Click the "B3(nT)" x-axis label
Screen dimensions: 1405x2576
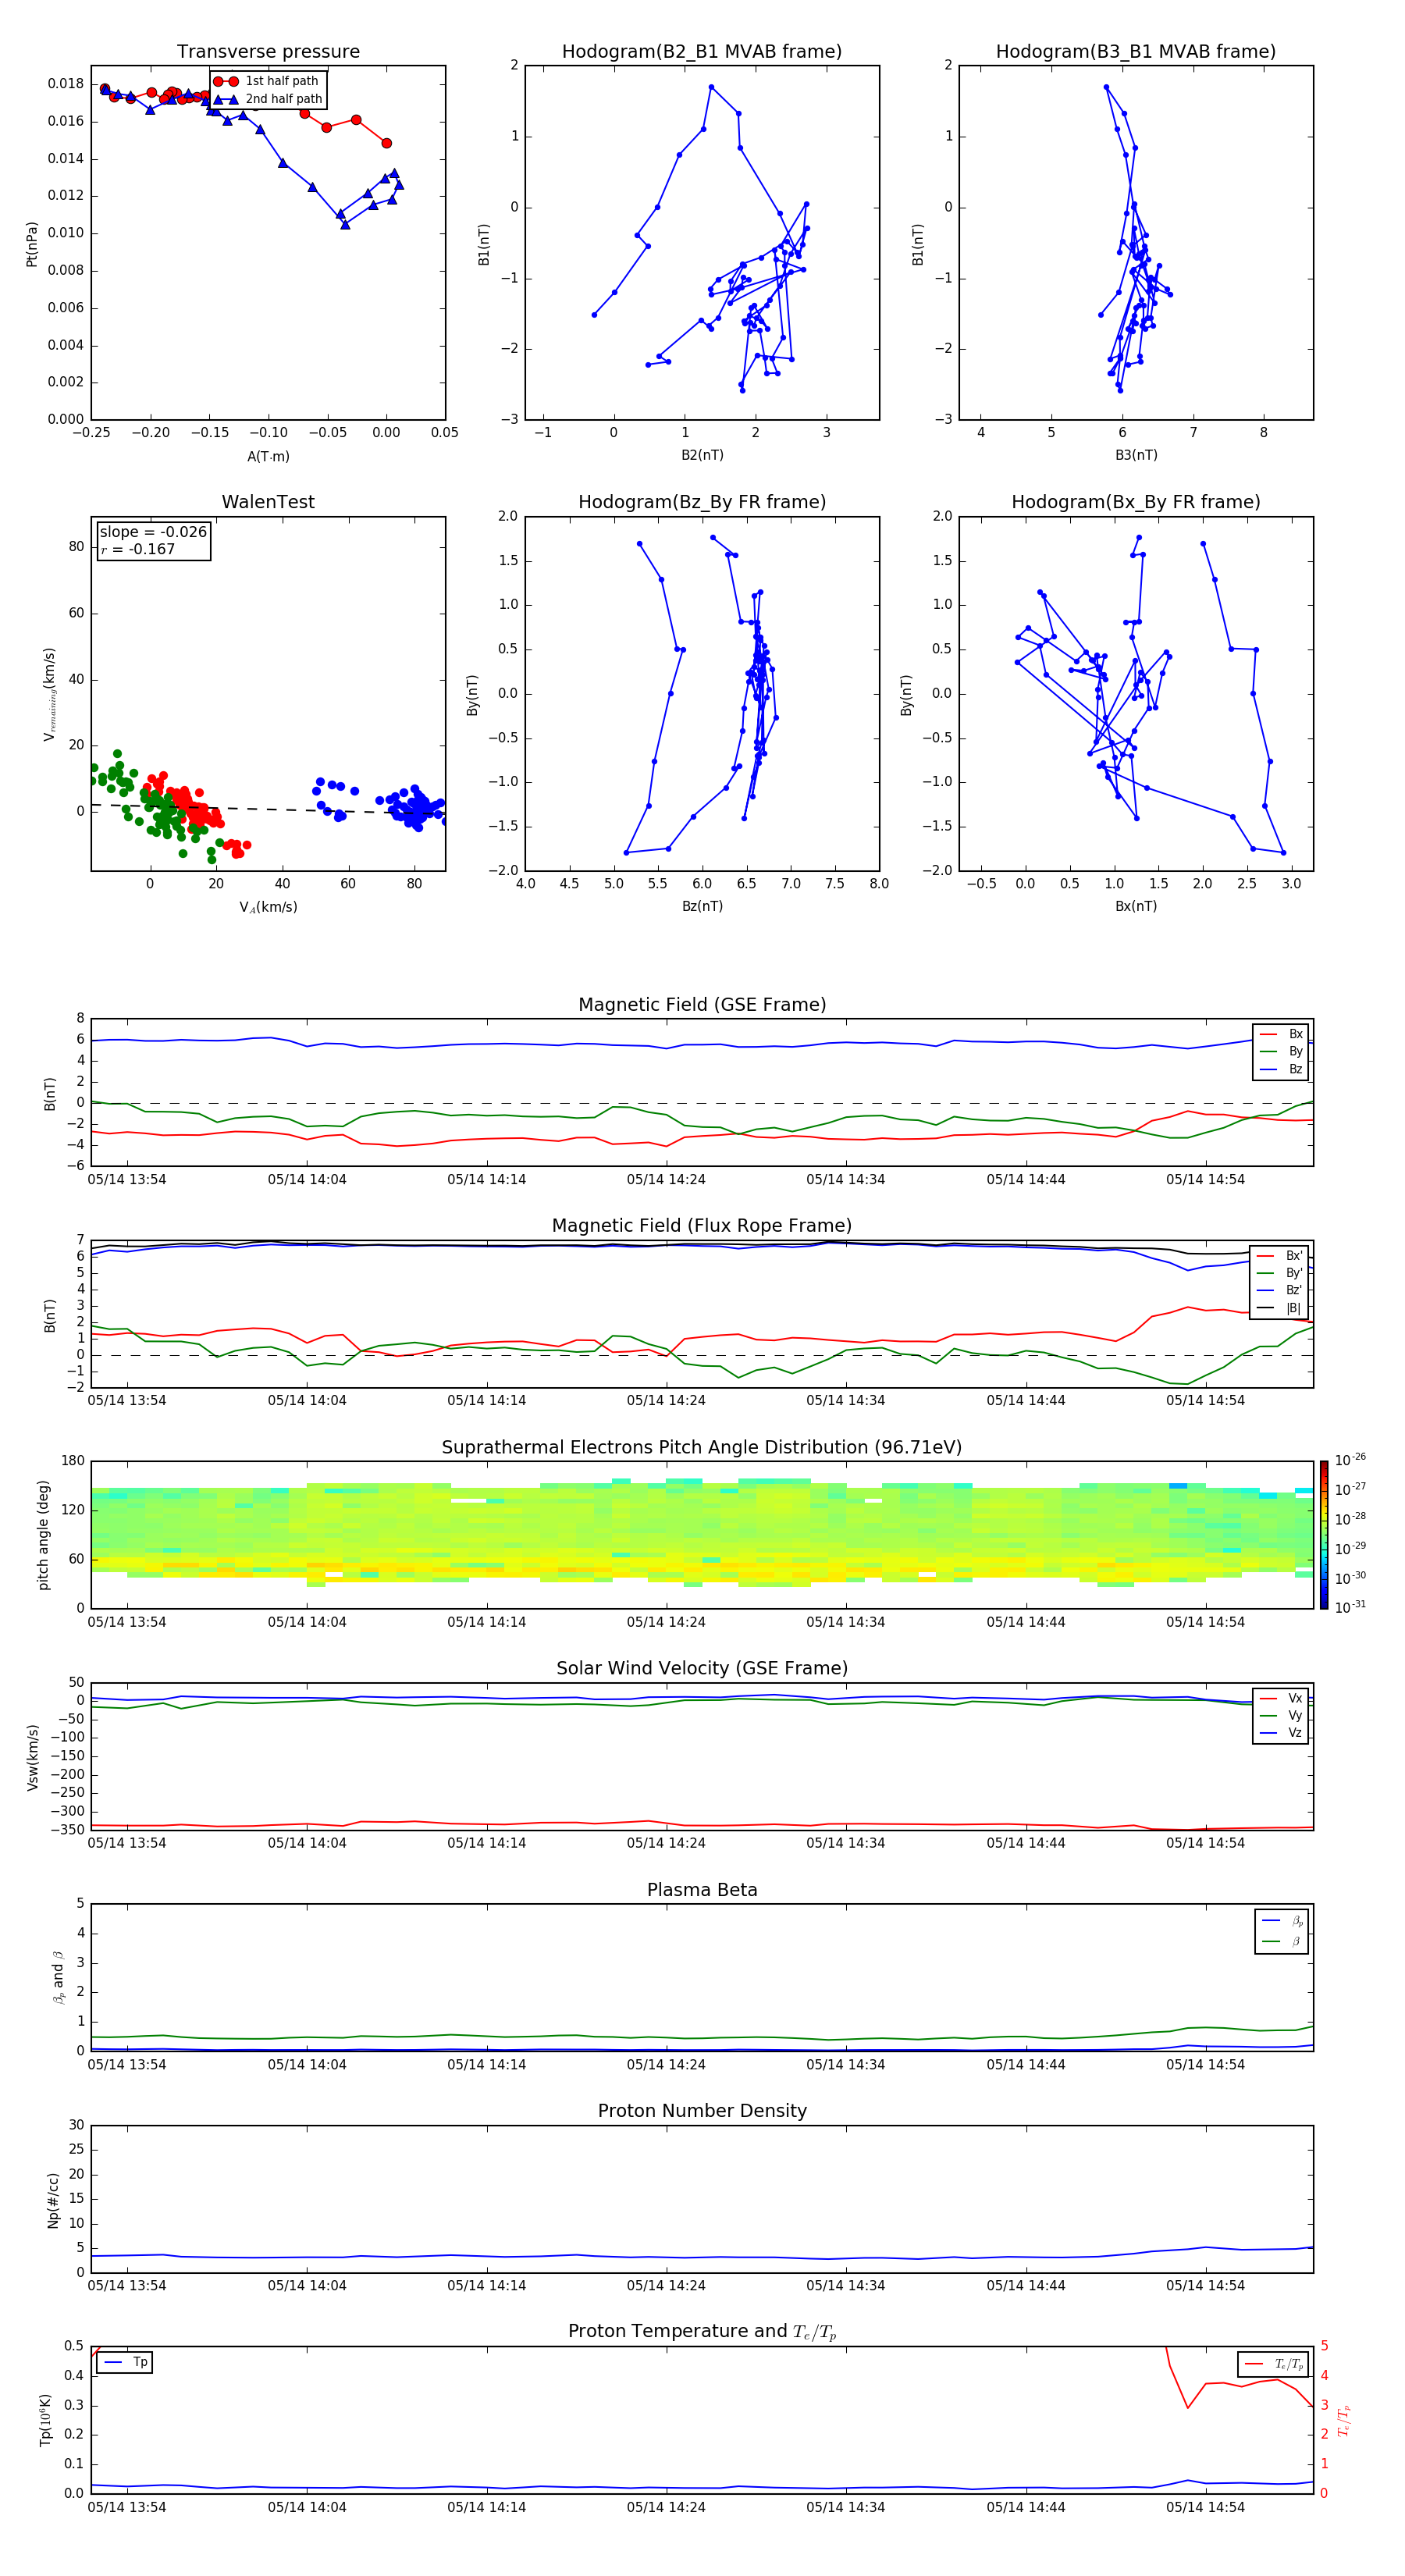pyautogui.click(x=1136, y=455)
